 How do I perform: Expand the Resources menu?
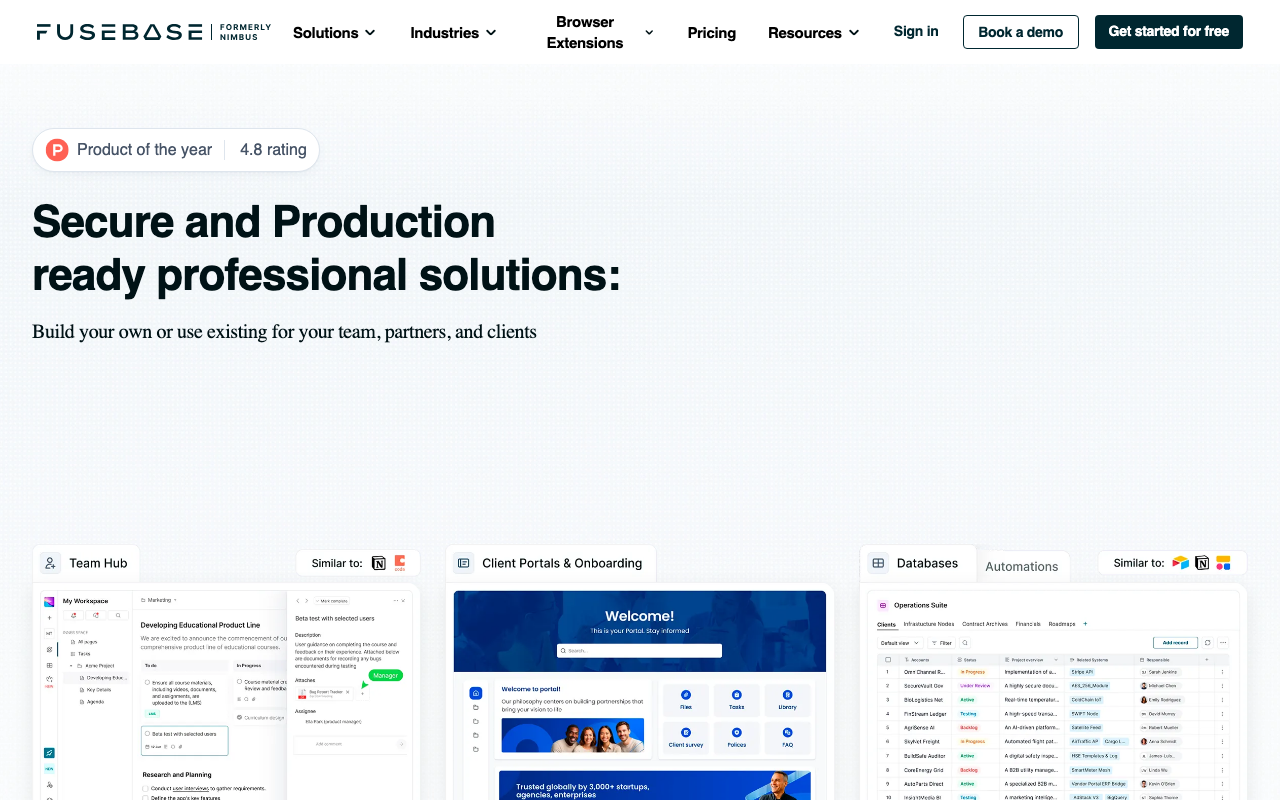click(813, 32)
